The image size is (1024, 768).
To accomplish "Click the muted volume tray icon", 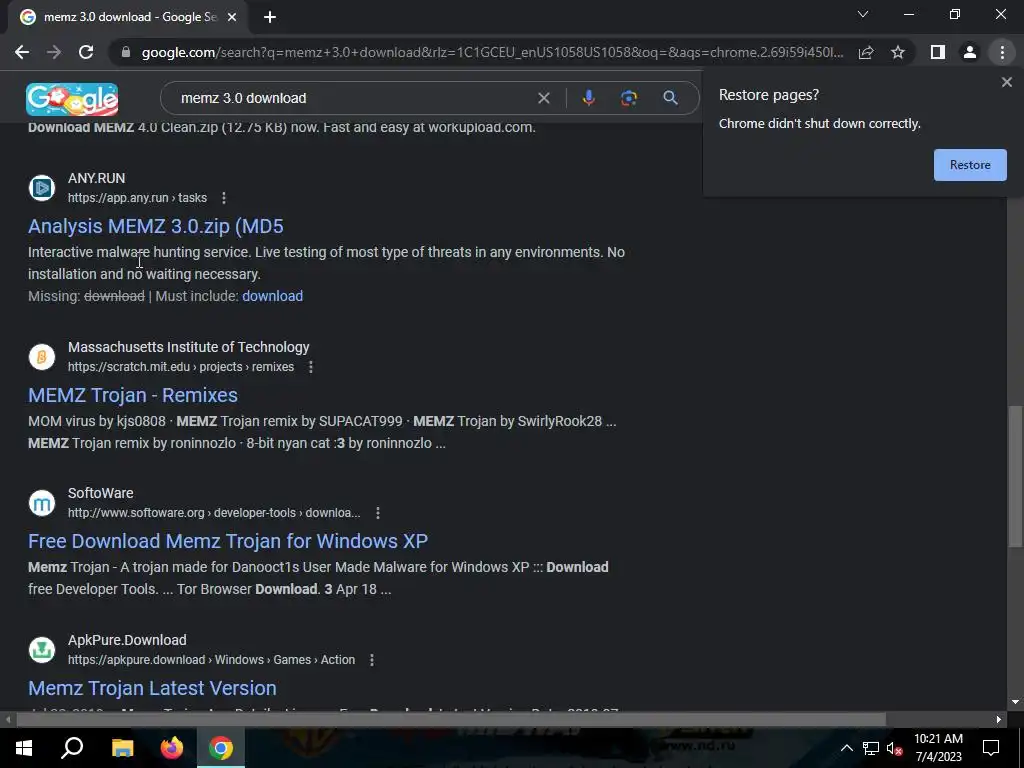I will point(895,748).
